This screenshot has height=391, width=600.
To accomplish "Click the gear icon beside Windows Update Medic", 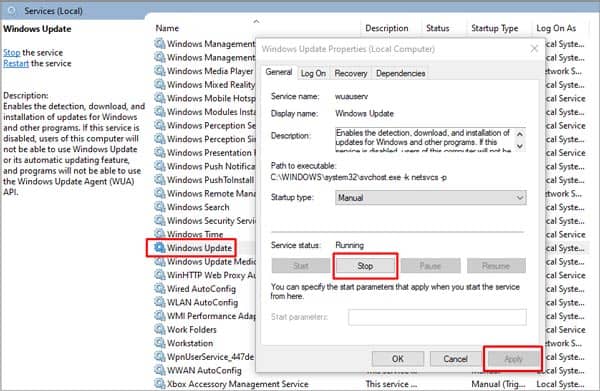I will pyautogui.click(x=160, y=261).
